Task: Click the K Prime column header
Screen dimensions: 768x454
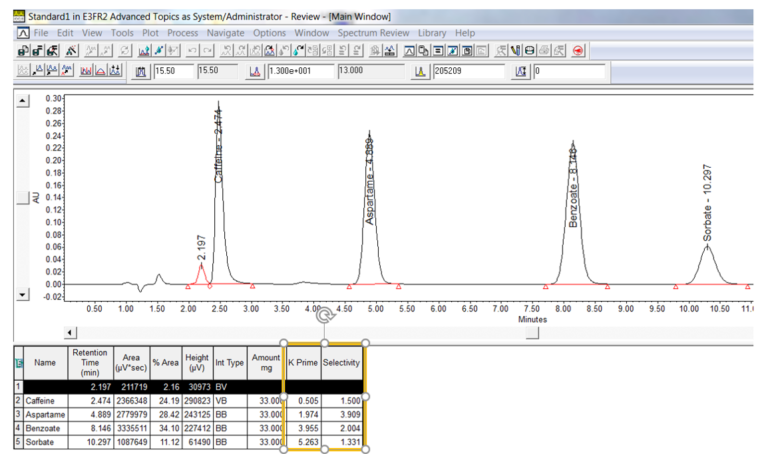Action: click(303, 363)
